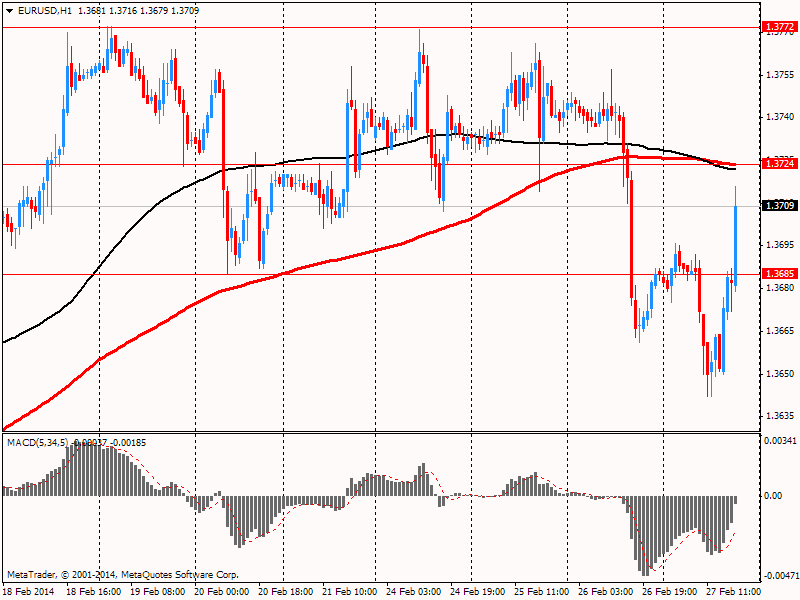The width and height of the screenshot is (800, 600).
Task: Click the 20 Feb 18:00 time label
Action: (x=286, y=591)
